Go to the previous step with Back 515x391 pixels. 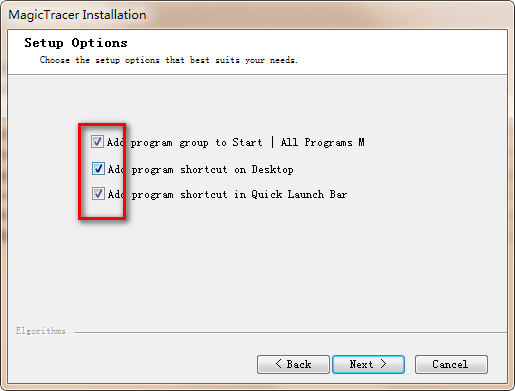click(293, 364)
